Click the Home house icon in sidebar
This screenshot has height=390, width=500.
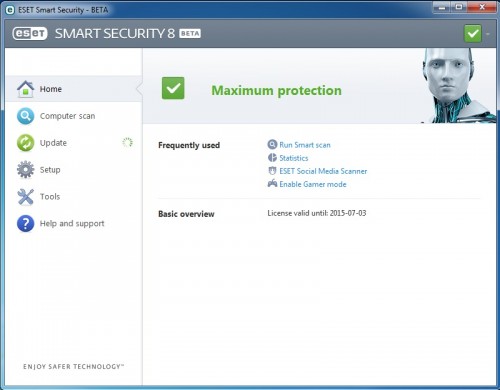point(26,89)
